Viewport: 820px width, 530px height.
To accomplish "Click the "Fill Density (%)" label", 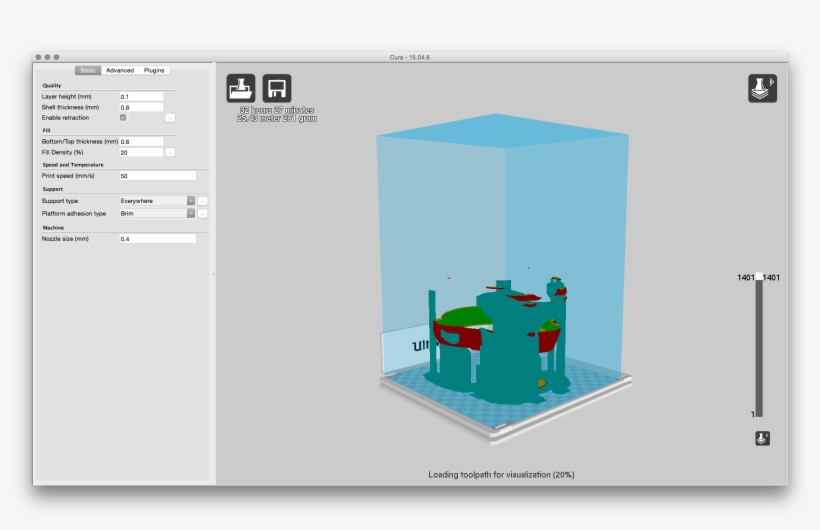I will [63, 152].
